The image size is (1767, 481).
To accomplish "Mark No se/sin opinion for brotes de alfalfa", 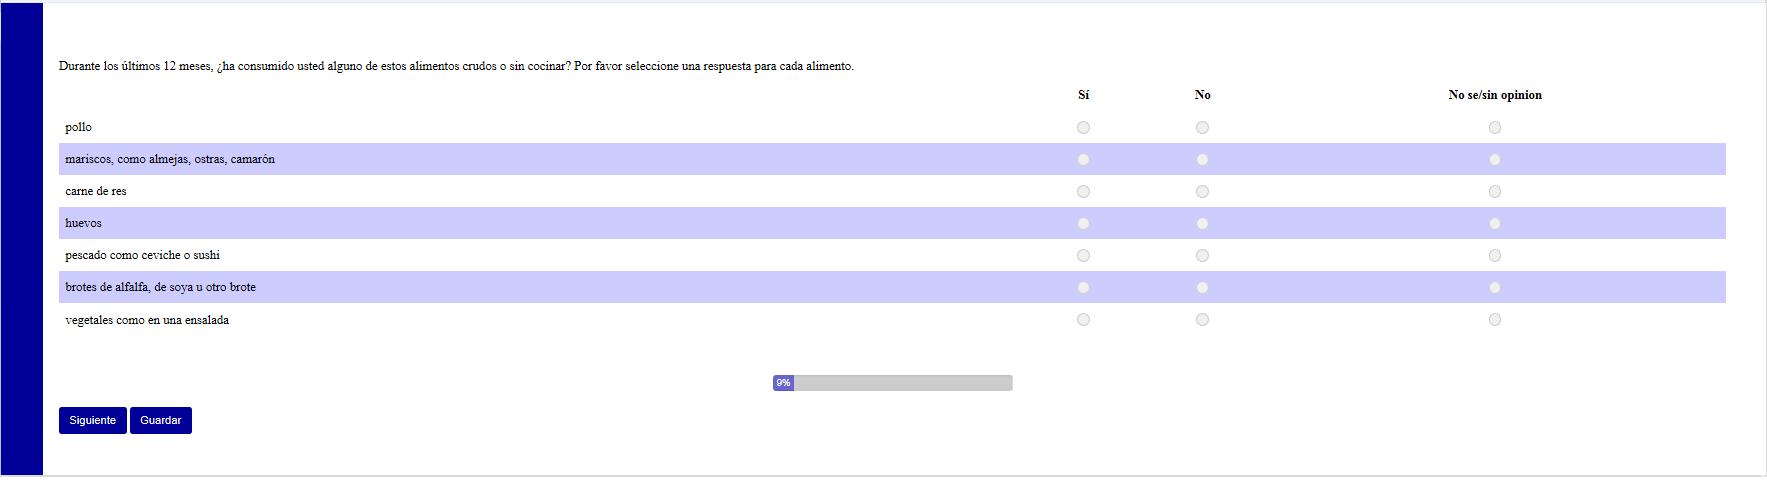I will (1494, 288).
